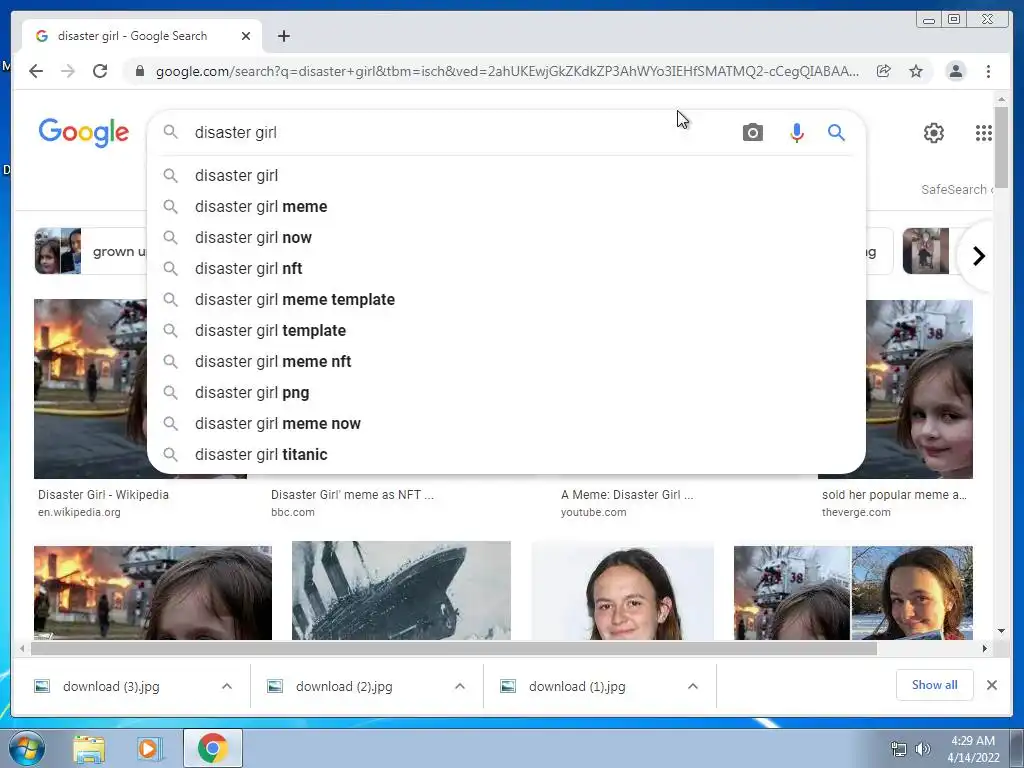
Task: Open Disaster Girl - Wikipedia result link
Action: click(x=103, y=494)
